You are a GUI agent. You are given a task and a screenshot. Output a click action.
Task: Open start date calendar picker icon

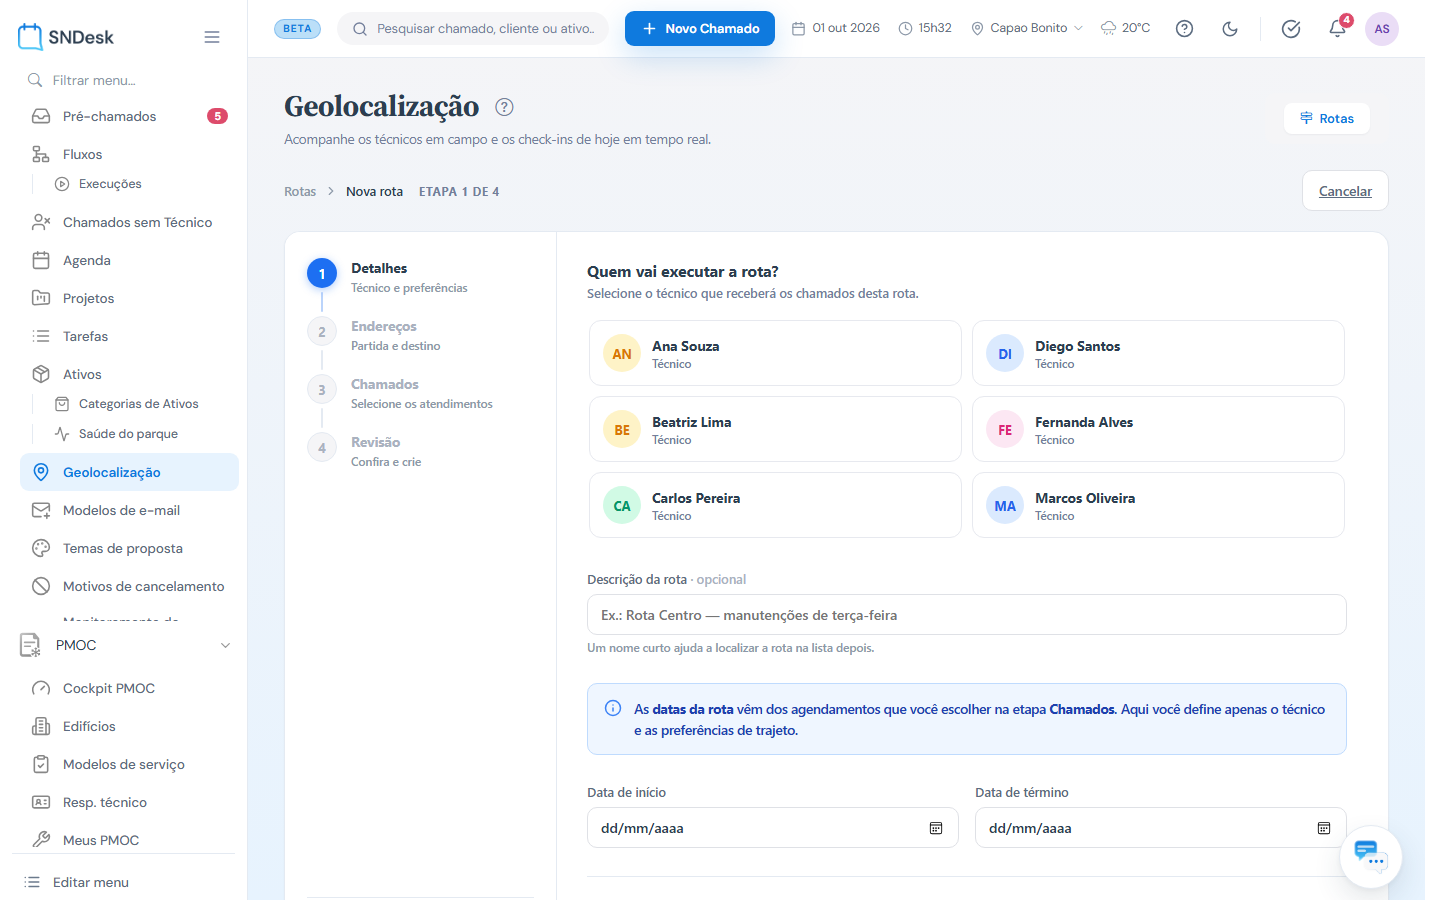click(x=936, y=828)
